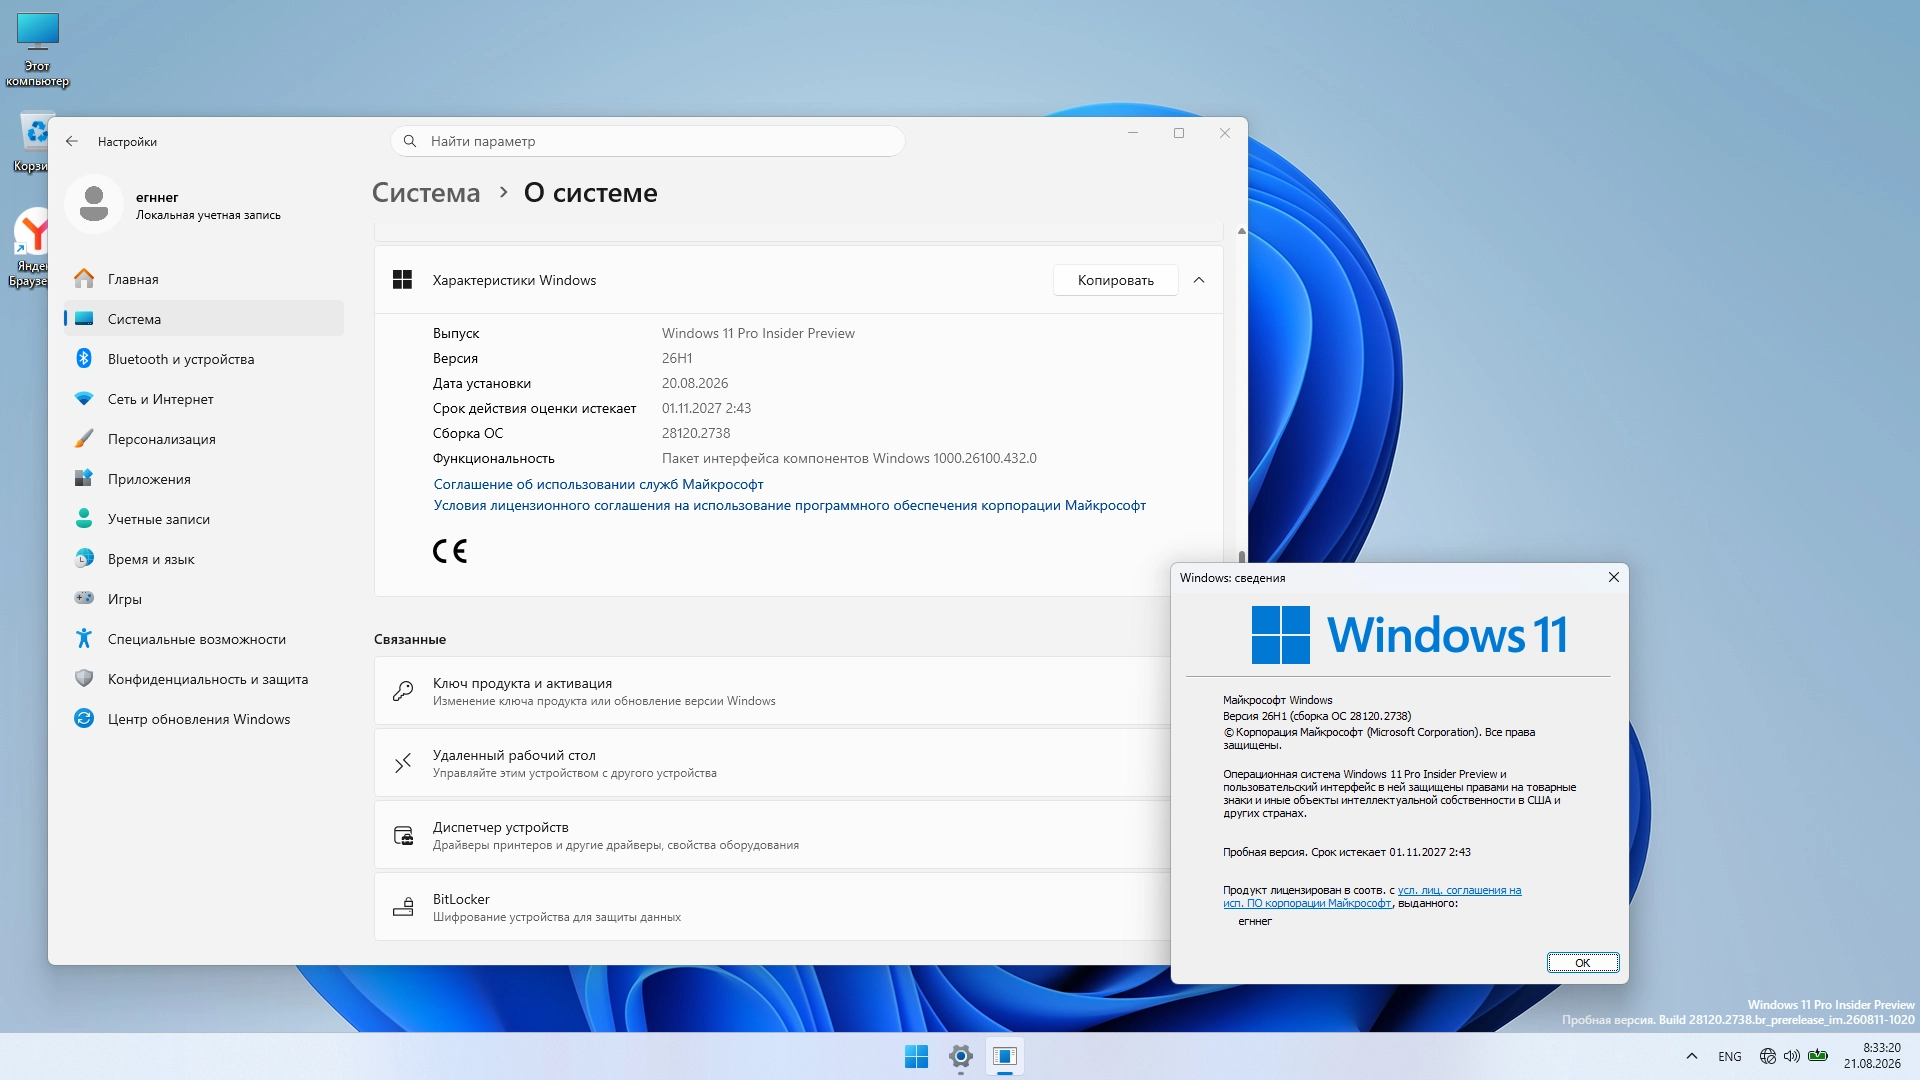1920x1080 pixels.
Task: Open the clock and date in tray
Action: click(1872, 1056)
